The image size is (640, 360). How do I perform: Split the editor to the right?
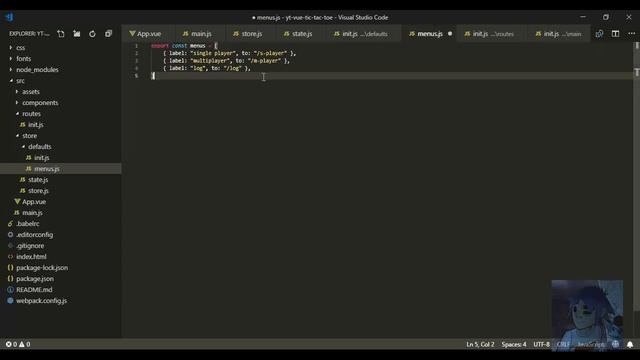tap(615, 34)
